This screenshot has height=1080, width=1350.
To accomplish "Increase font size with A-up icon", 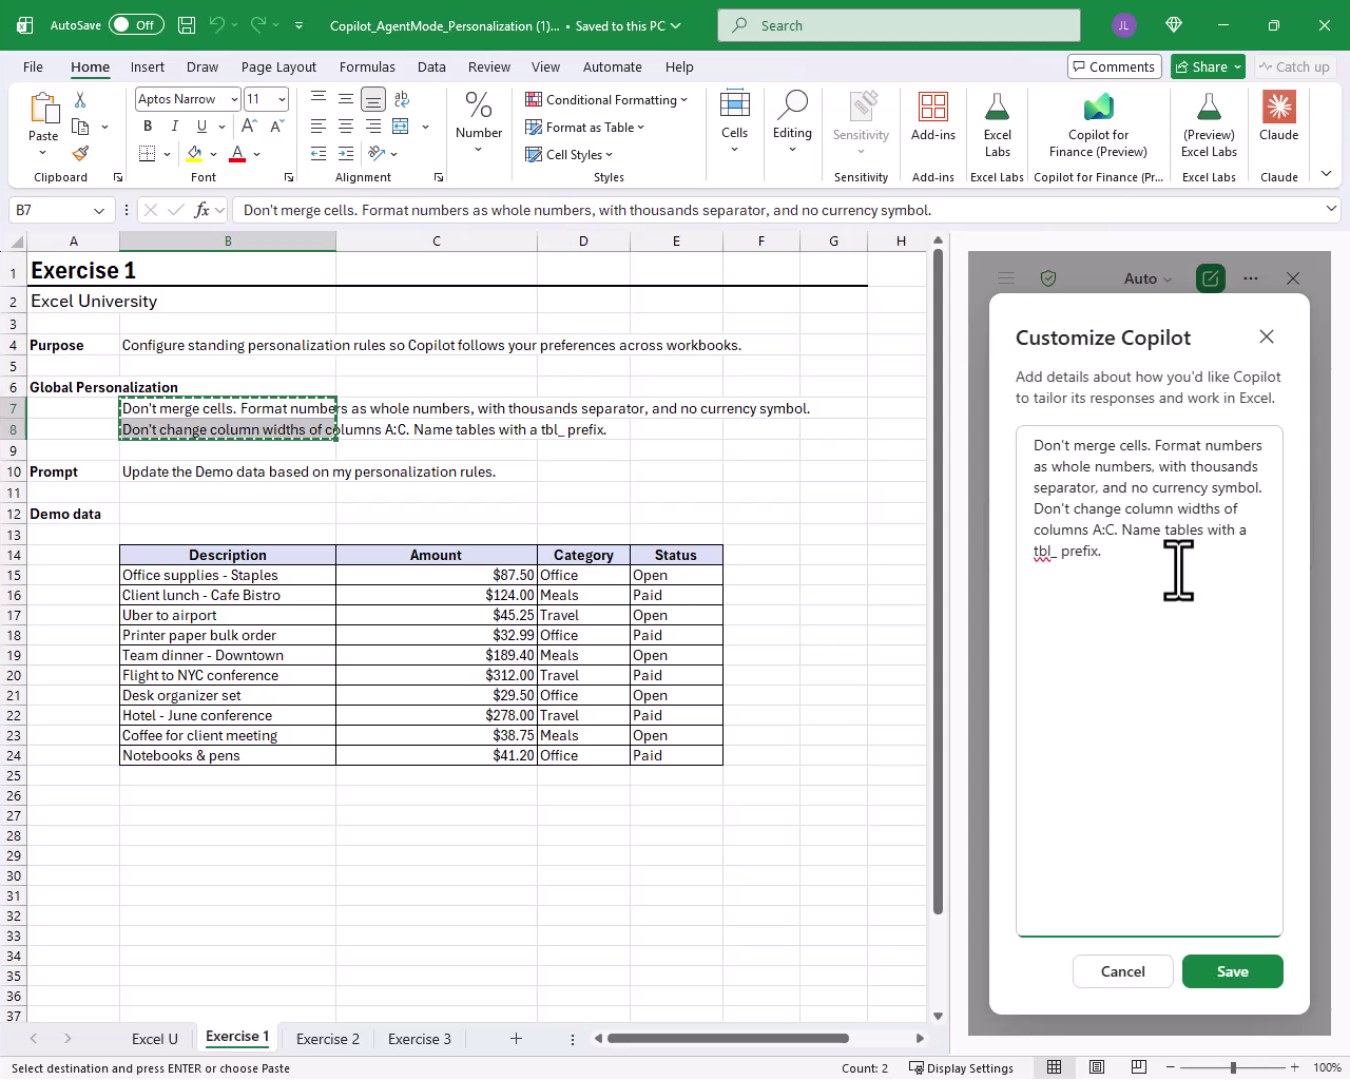I will click(249, 126).
